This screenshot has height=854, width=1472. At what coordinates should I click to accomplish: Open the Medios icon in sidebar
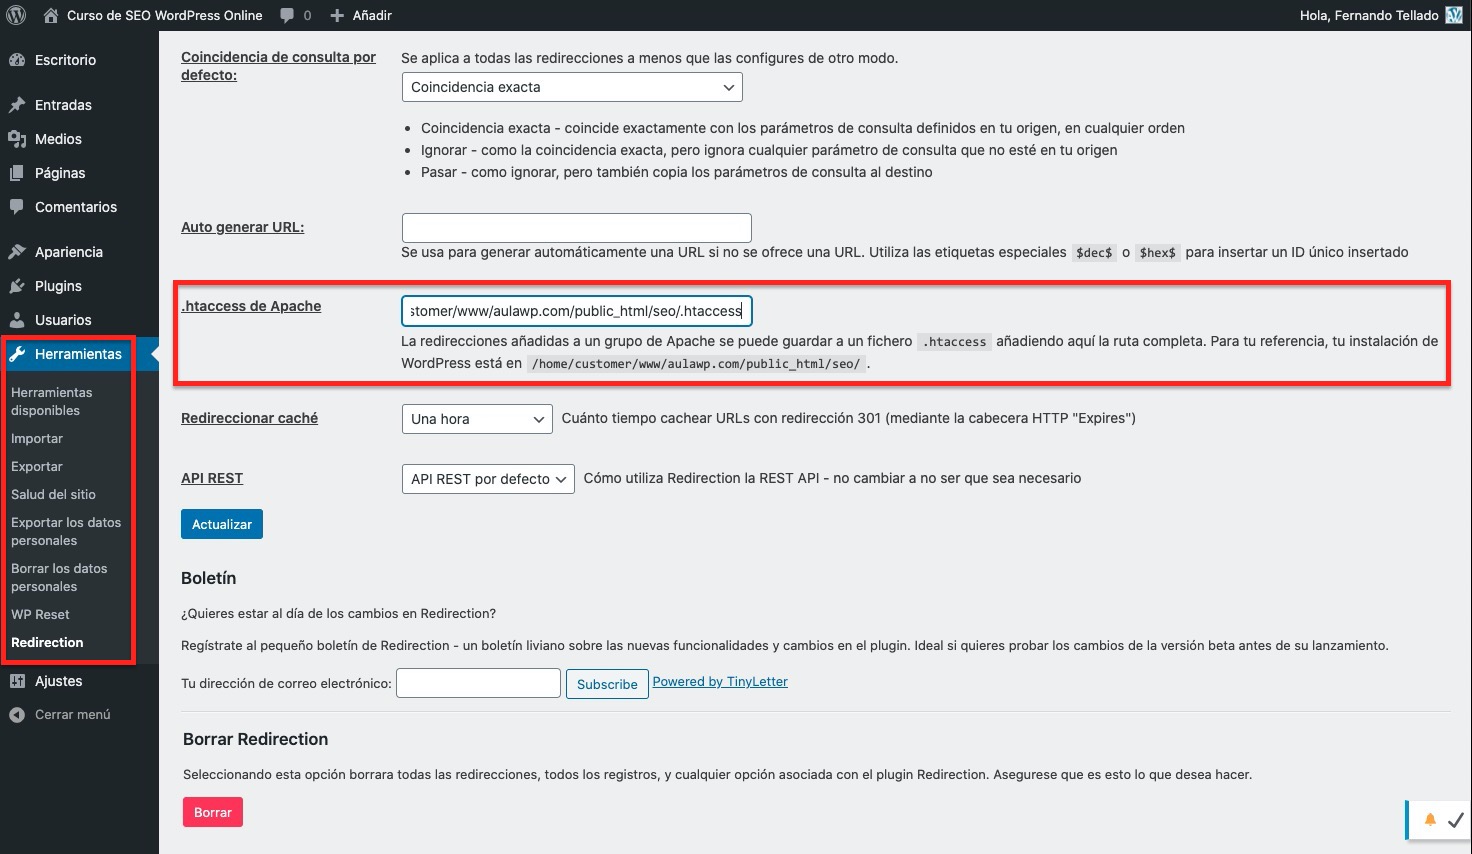point(17,139)
